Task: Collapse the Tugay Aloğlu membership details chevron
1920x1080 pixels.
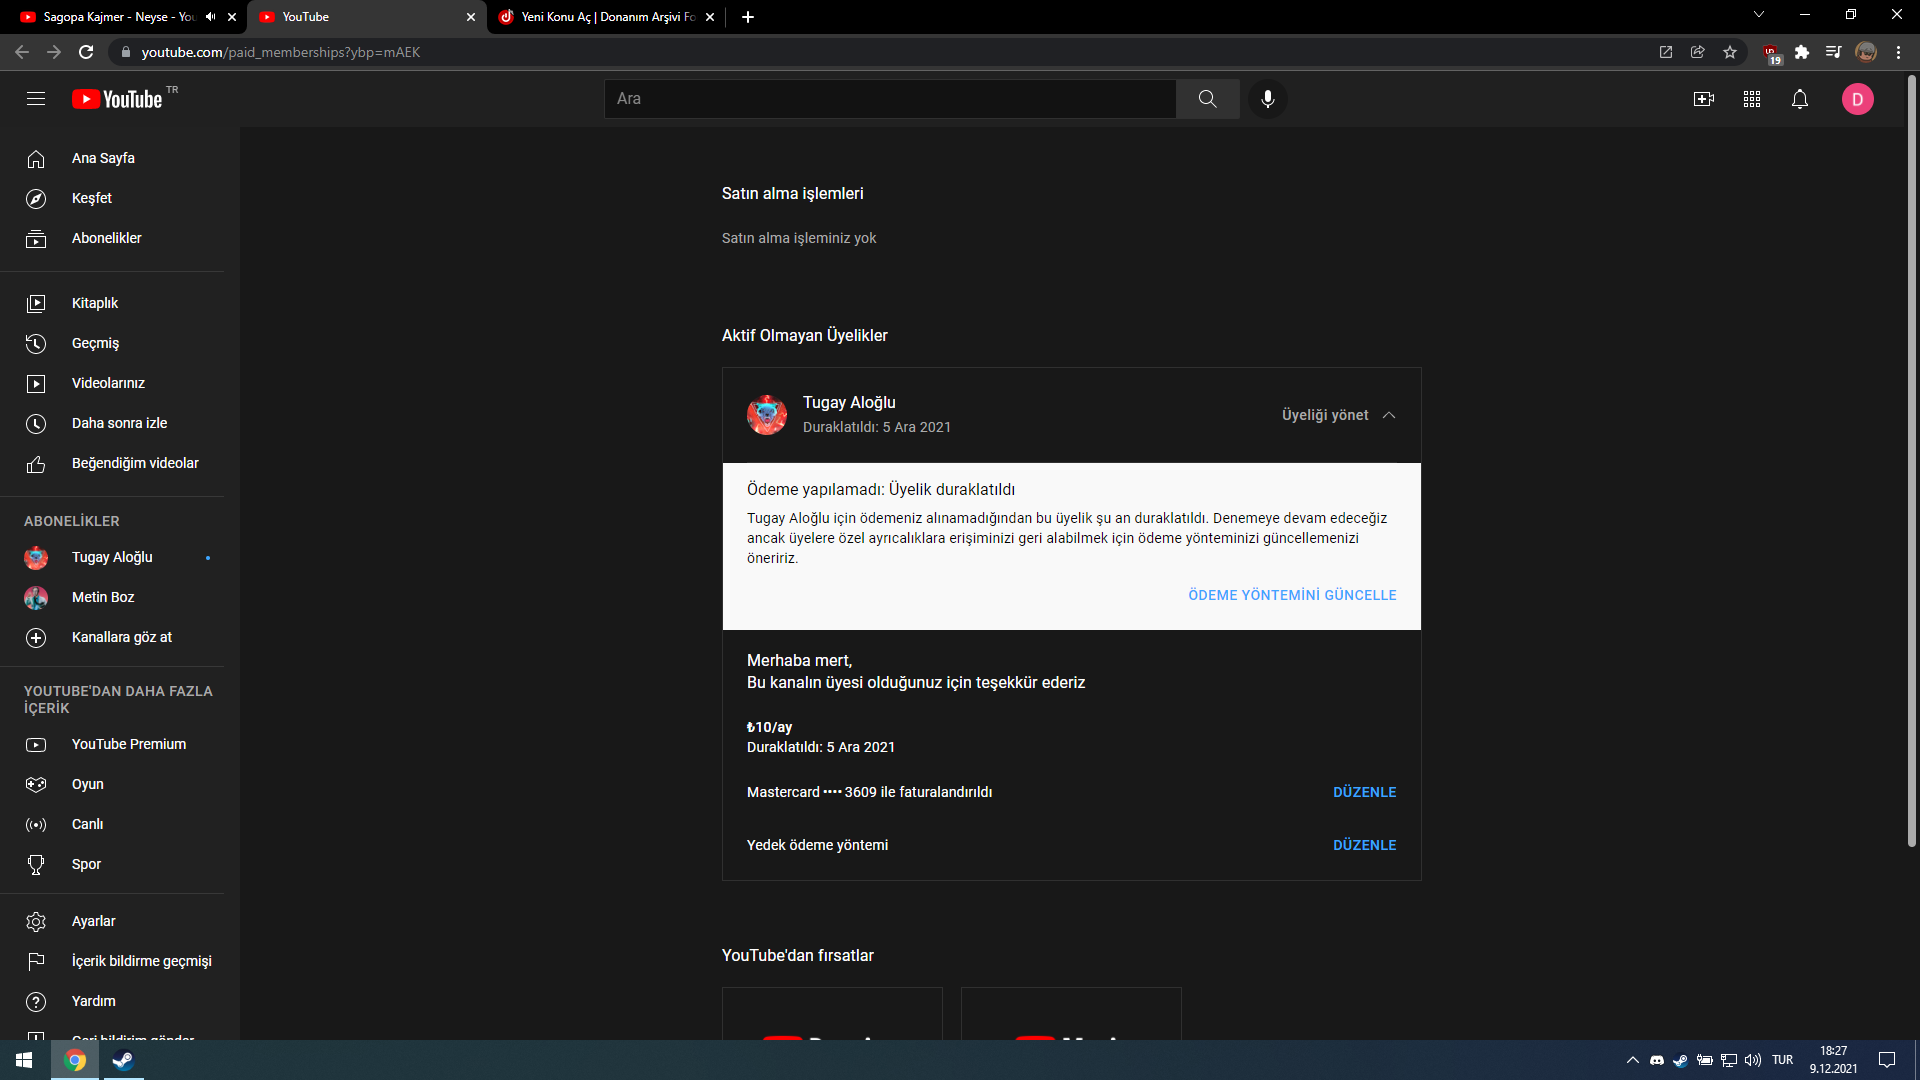Action: coord(1390,415)
